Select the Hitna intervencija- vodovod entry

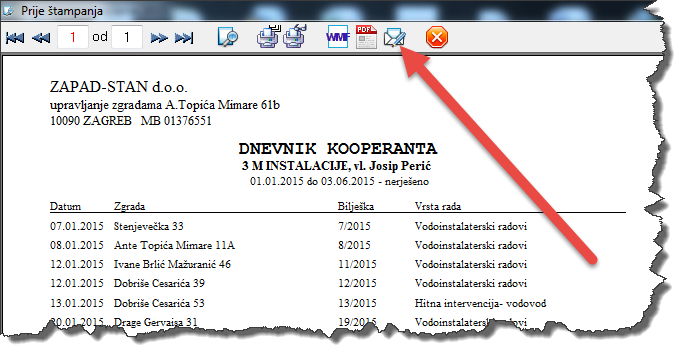[480, 303]
